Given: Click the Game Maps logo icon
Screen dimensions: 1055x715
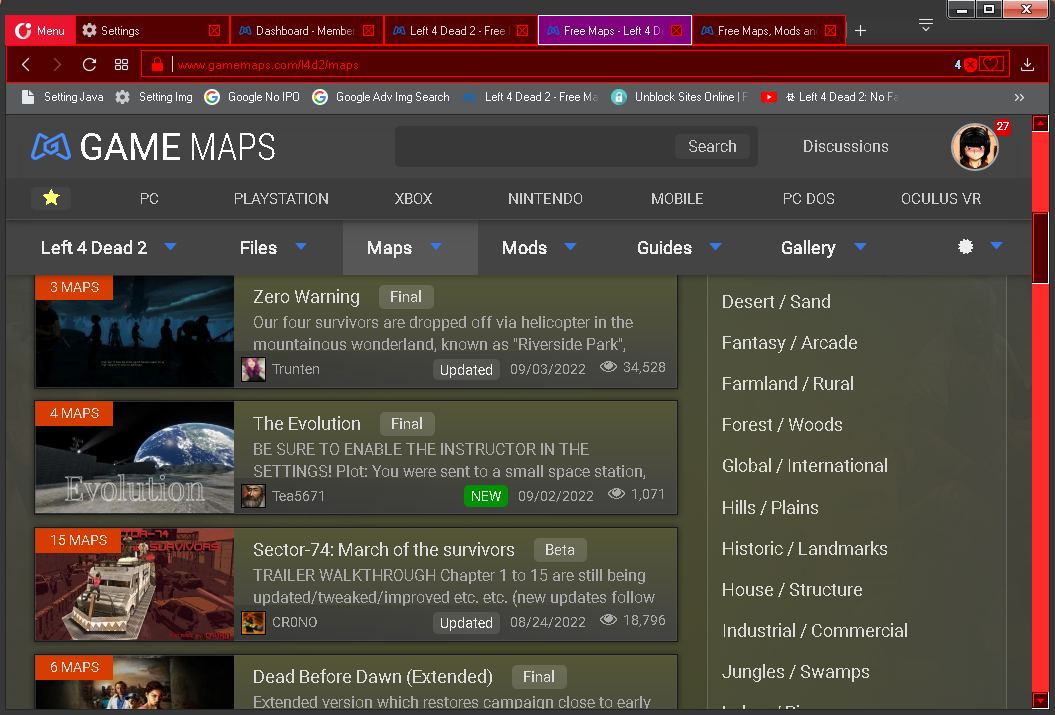Looking at the screenshot, I should coord(53,147).
